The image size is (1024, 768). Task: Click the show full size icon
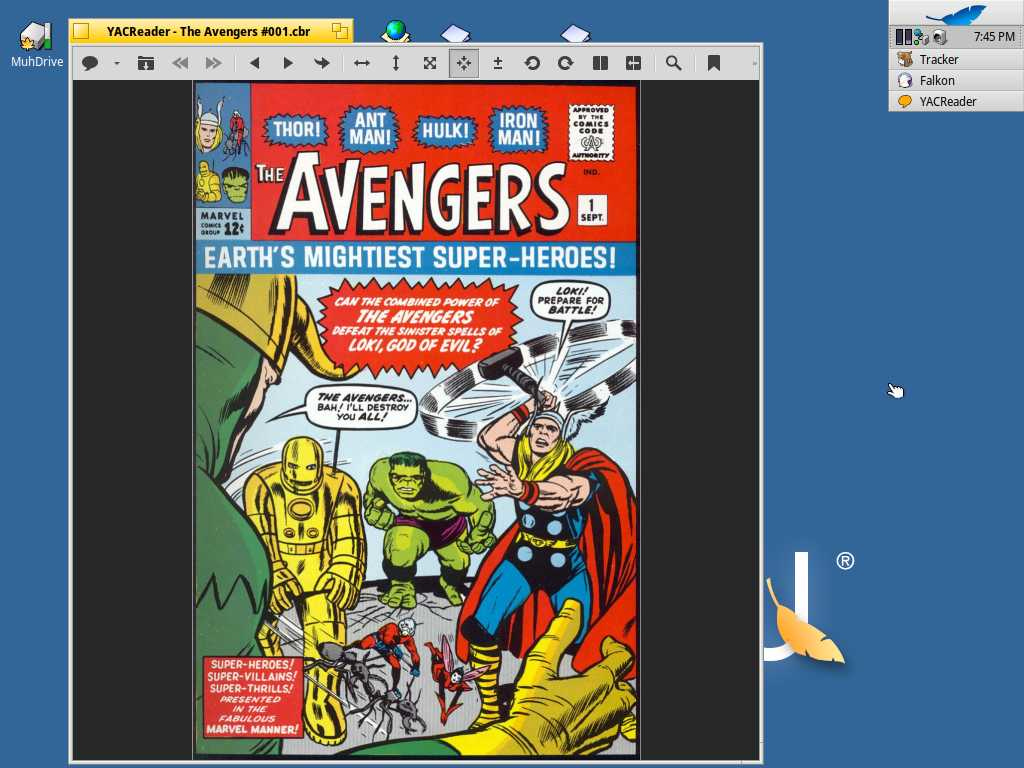pyautogui.click(x=430, y=63)
